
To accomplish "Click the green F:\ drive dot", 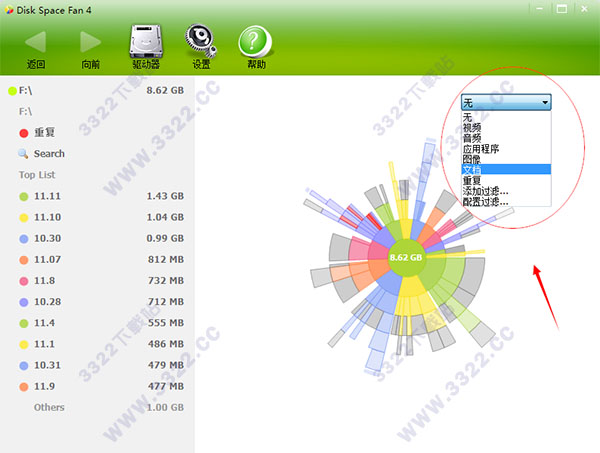I will click(x=12, y=91).
